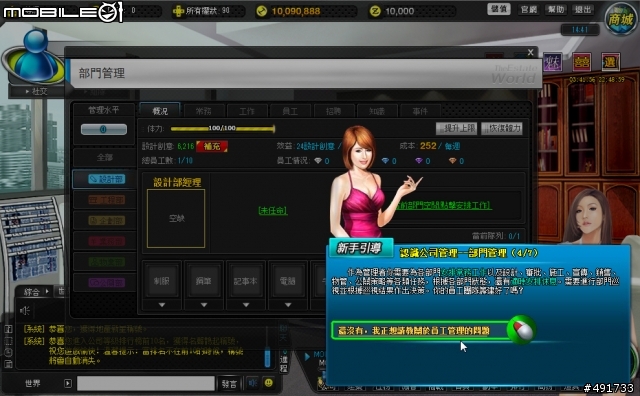This screenshot has height=396, width=640.
Task: Open the 幫助 help button
Action: click(x=556, y=9)
